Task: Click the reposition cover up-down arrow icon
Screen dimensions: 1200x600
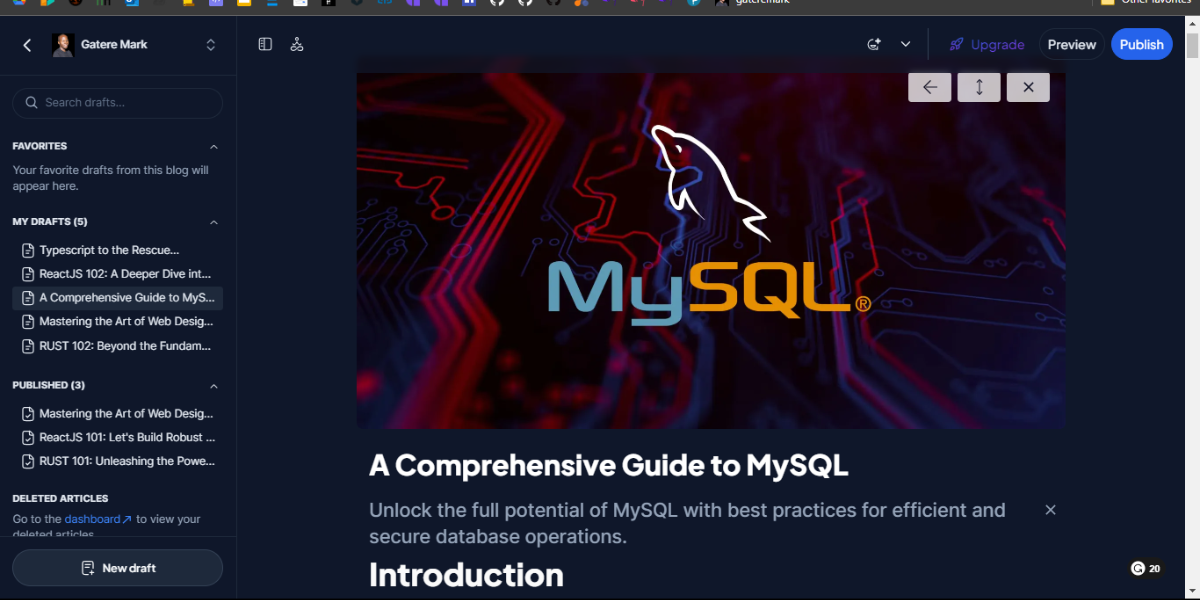Action: pyautogui.click(x=979, y=87)
